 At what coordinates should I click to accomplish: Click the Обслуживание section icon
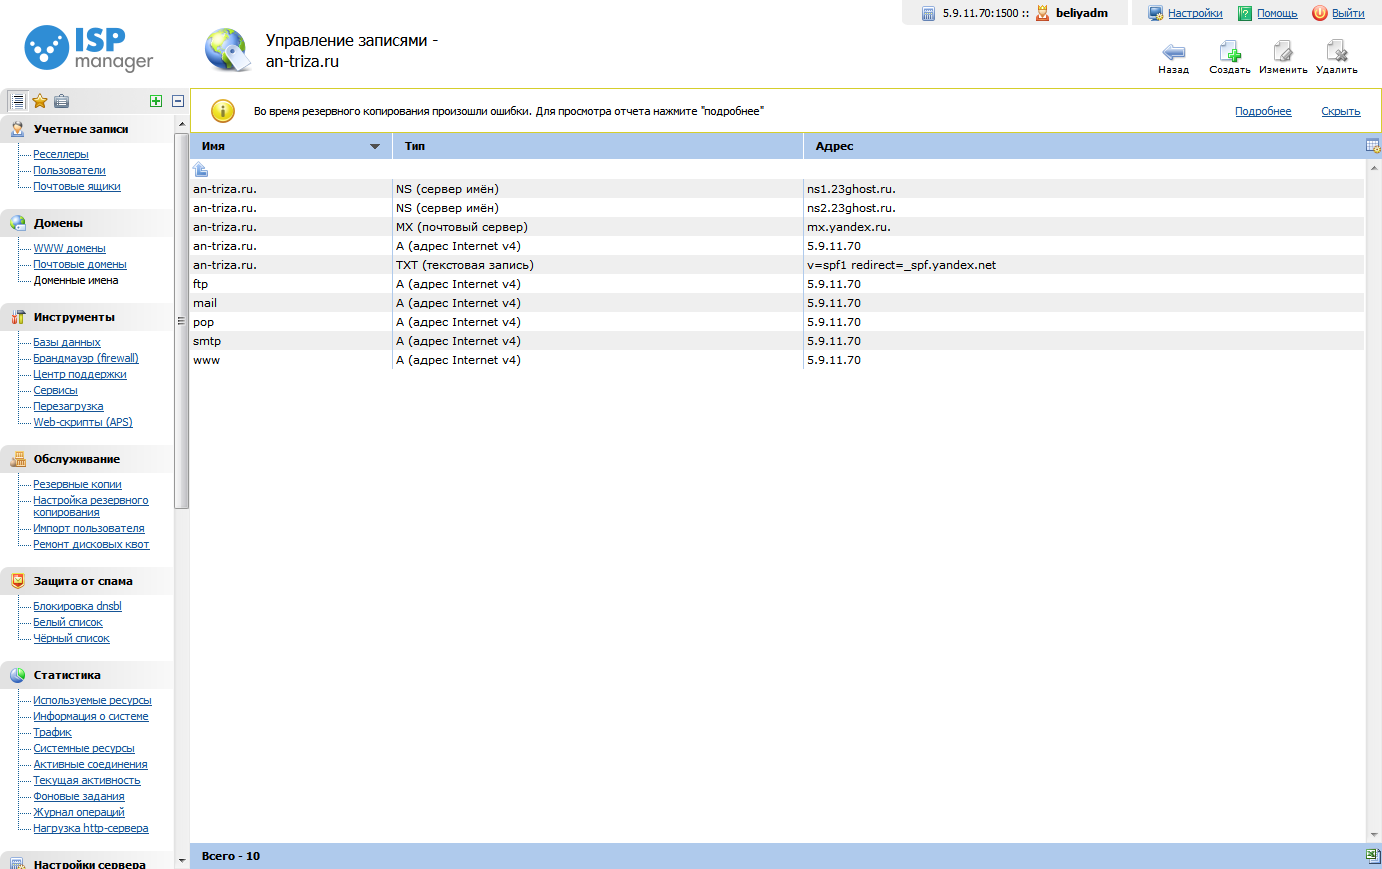tap(18, 459)
